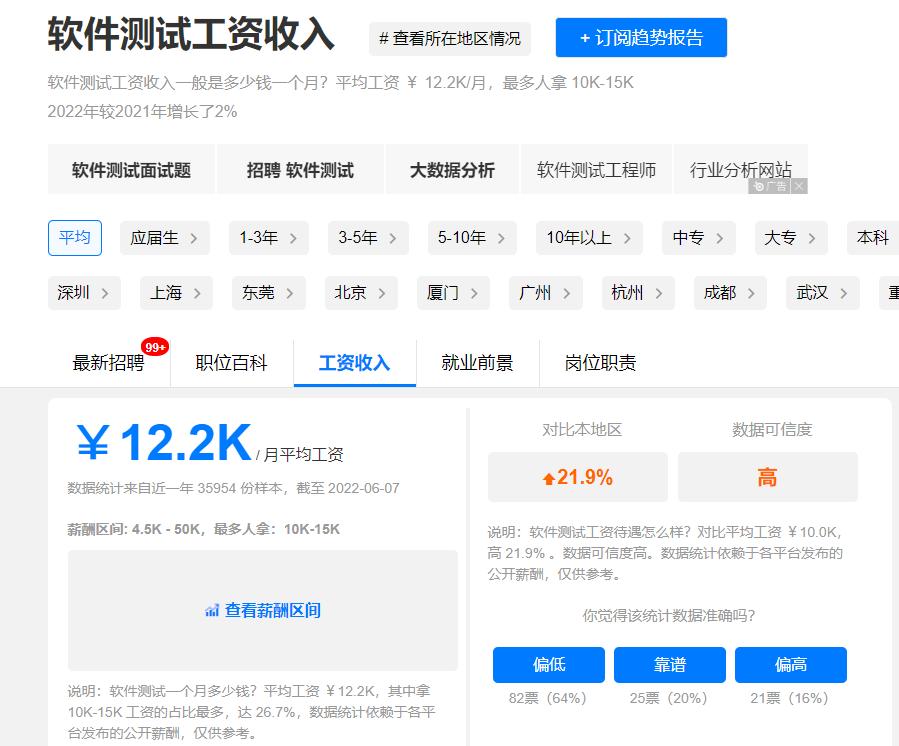Click the 软件测试面试题 search button
899x746 pixels.
pos(131,169)
